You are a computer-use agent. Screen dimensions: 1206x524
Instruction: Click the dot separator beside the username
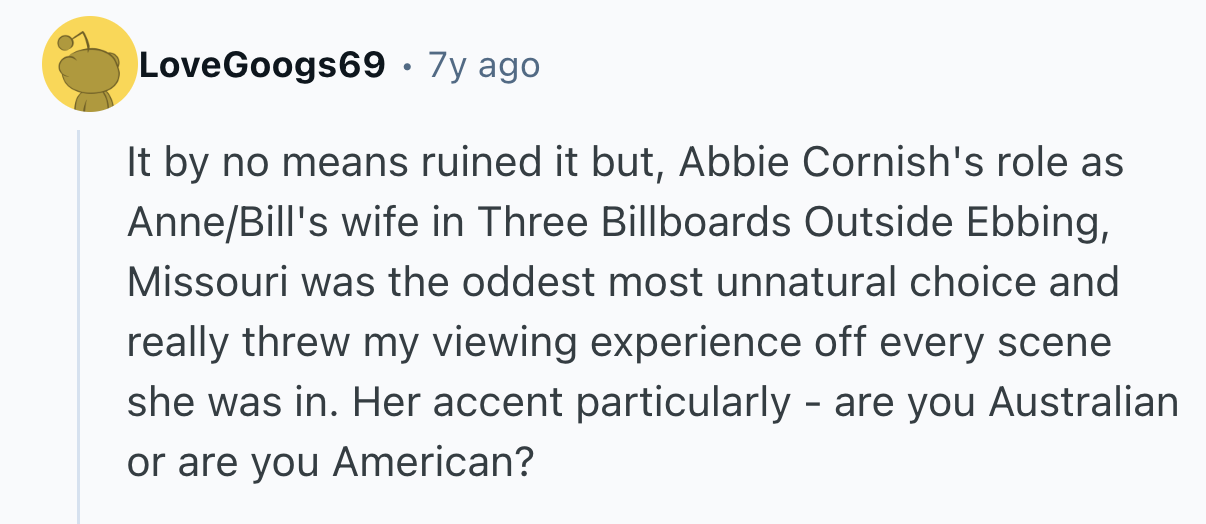point(406,67)
